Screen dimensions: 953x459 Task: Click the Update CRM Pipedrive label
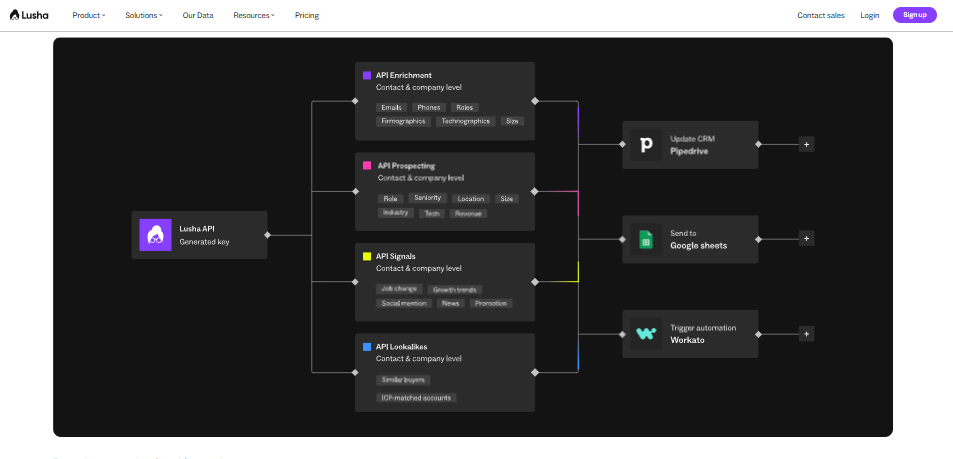[692, 145]
